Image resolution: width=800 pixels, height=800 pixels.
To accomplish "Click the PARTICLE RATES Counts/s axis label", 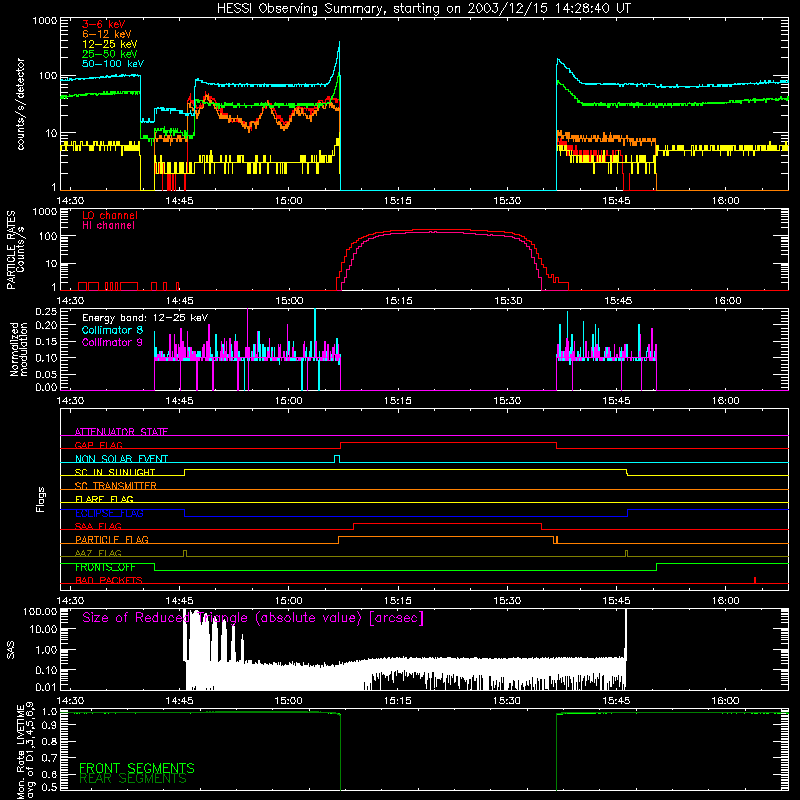I will point(15,250).
